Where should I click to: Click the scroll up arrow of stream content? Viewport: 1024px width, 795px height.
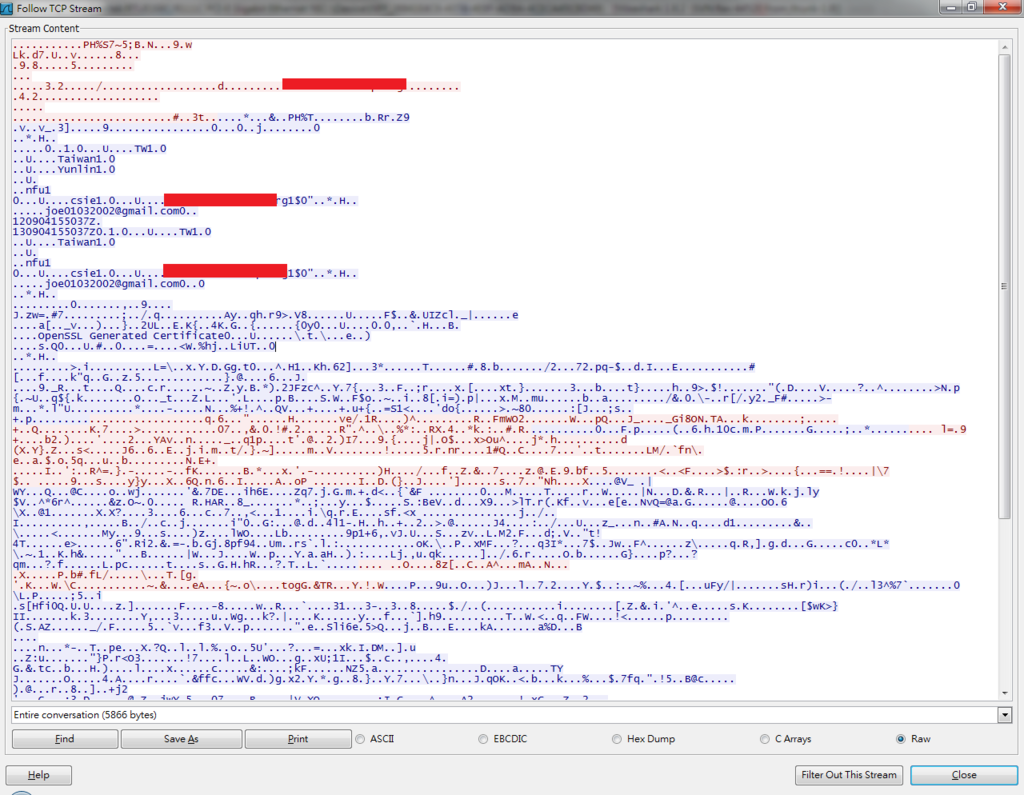point(1004,46)
